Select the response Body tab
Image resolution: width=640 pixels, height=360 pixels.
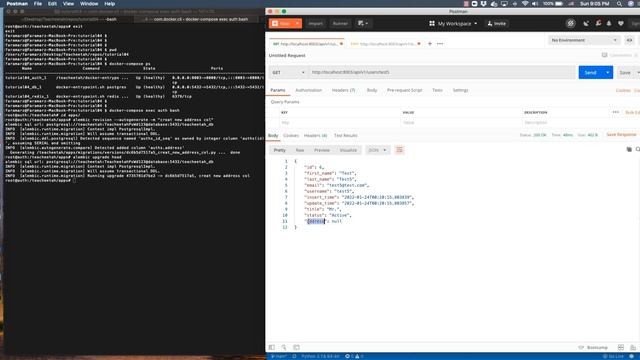(x=273, y=136)
